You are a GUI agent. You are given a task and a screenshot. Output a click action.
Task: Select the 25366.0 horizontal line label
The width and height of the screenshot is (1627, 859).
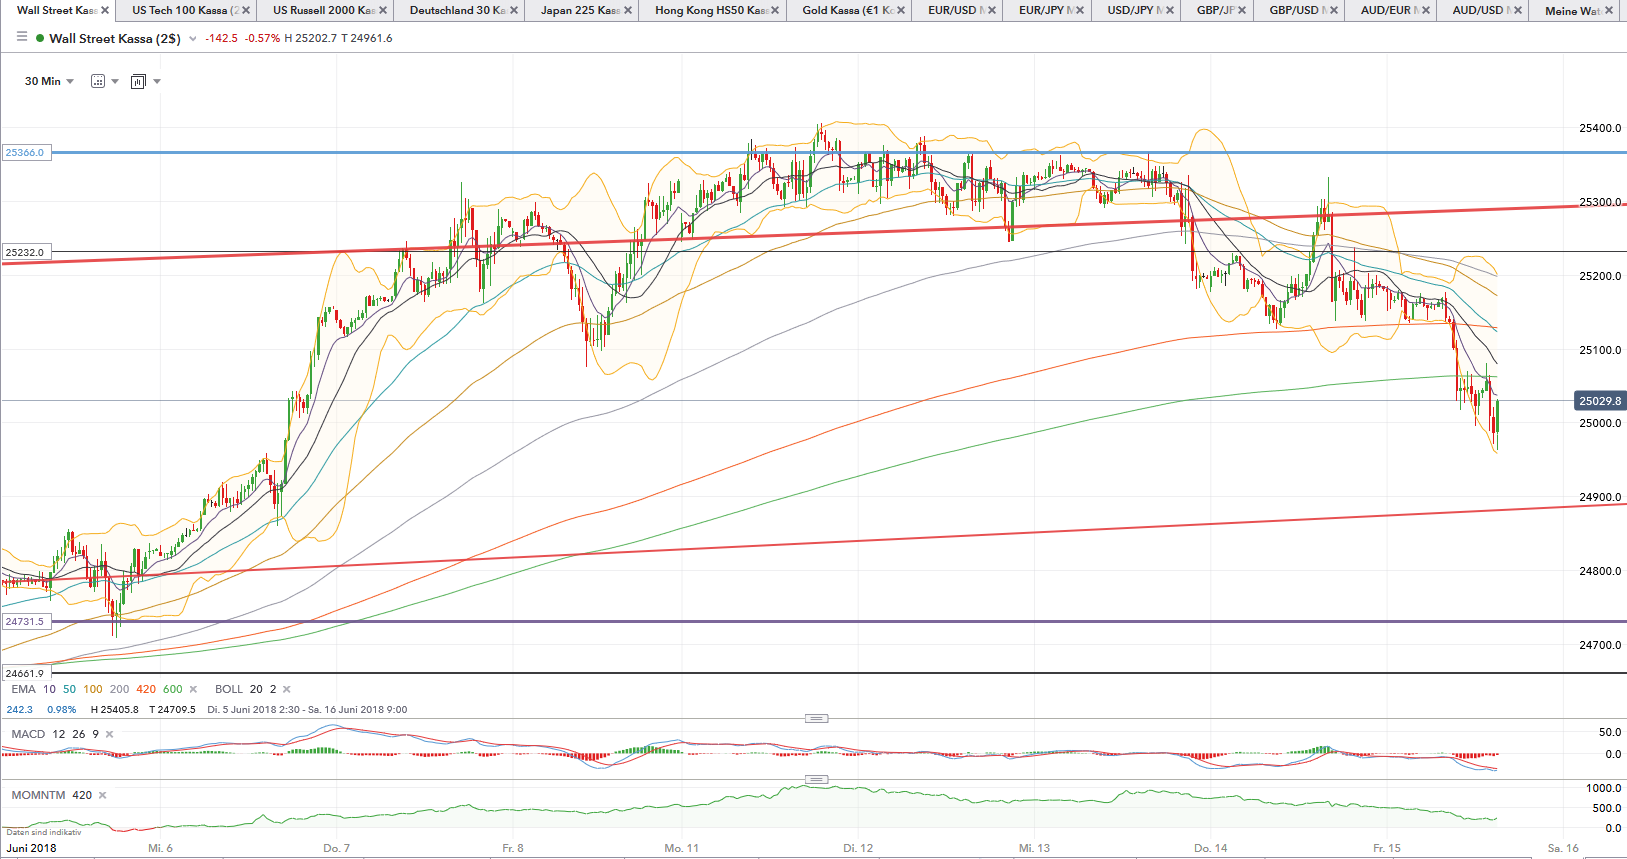tap(25, 153)
